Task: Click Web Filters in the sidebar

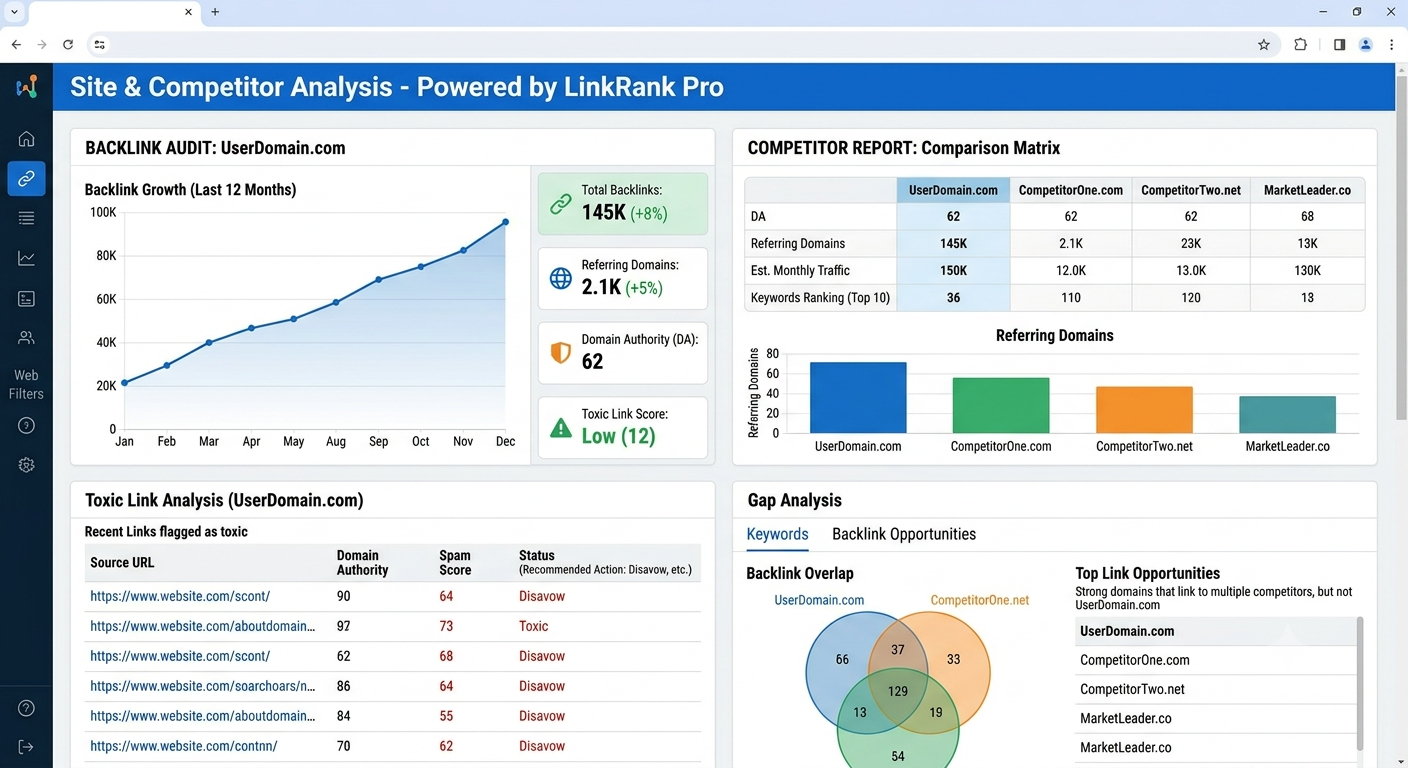Action: 26,384
